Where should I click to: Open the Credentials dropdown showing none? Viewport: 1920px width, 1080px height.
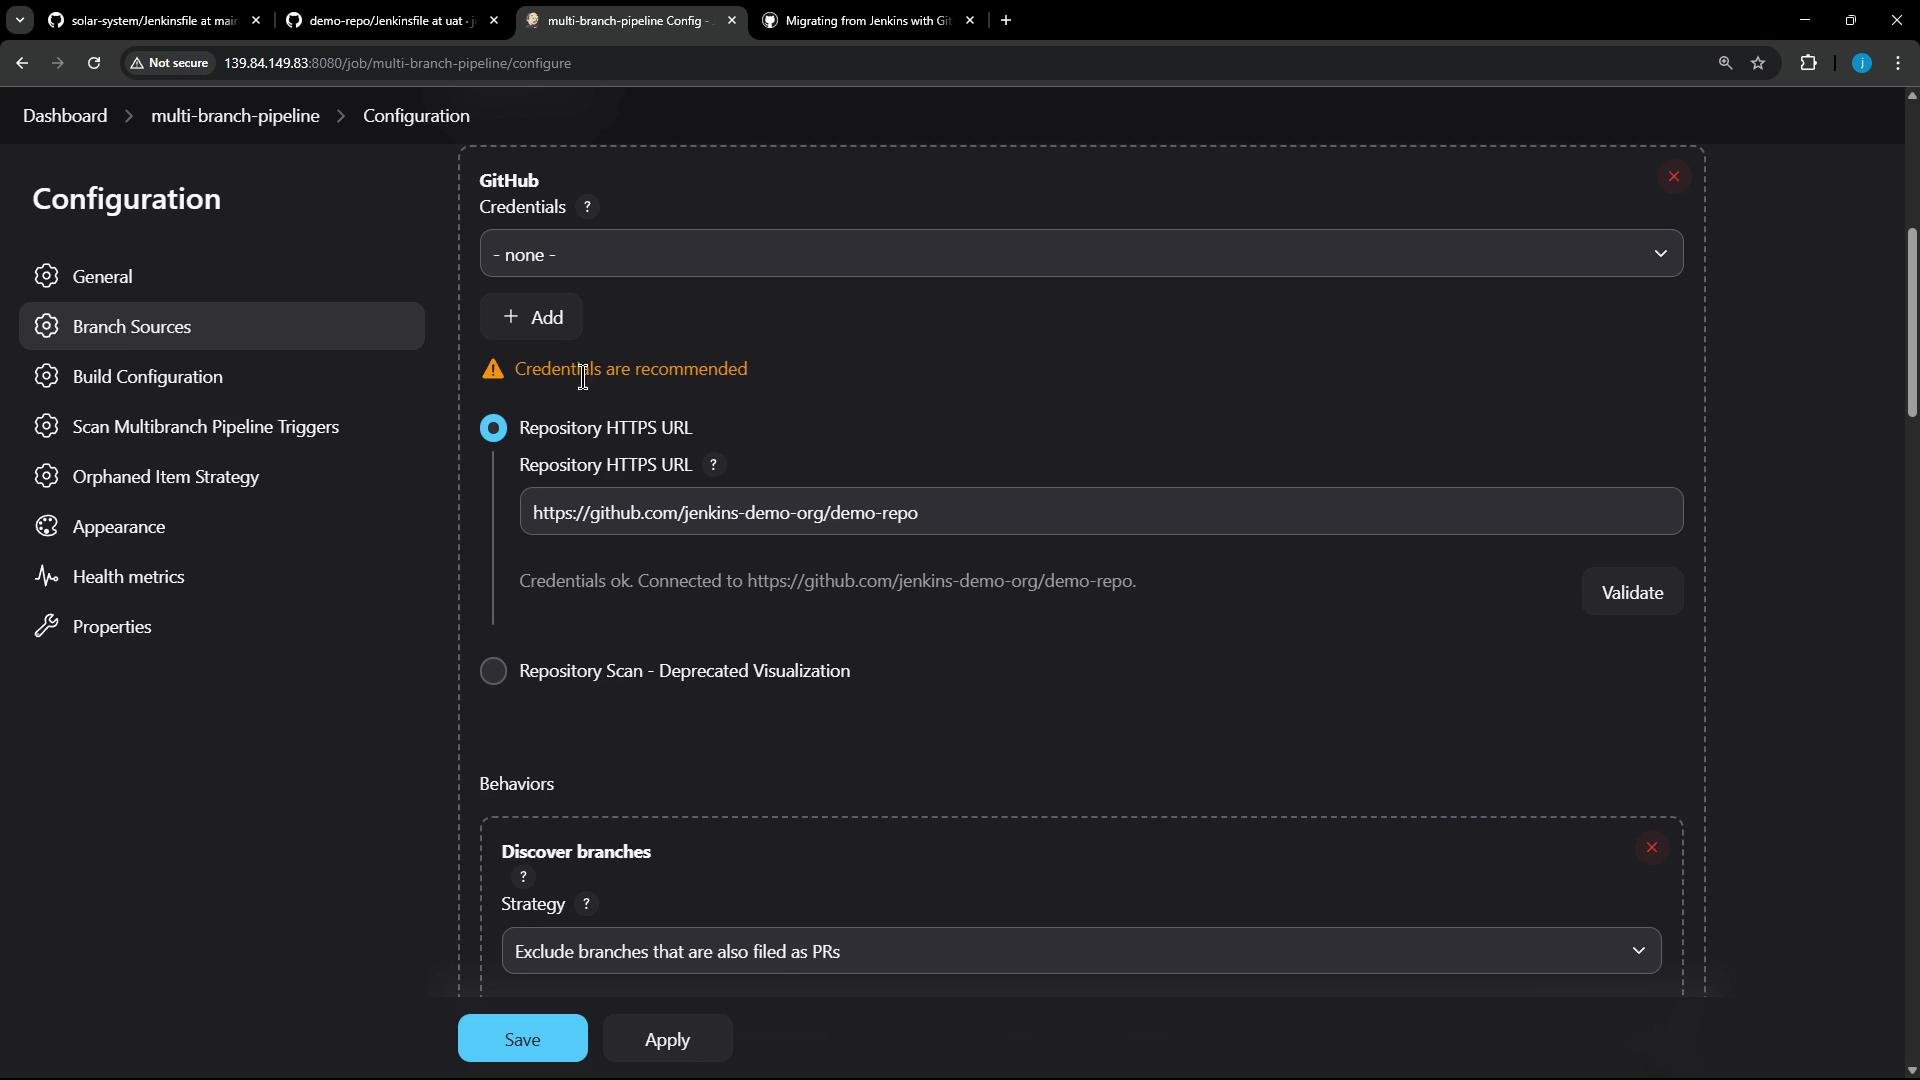pyautogui.click(x=1081, y=254)
